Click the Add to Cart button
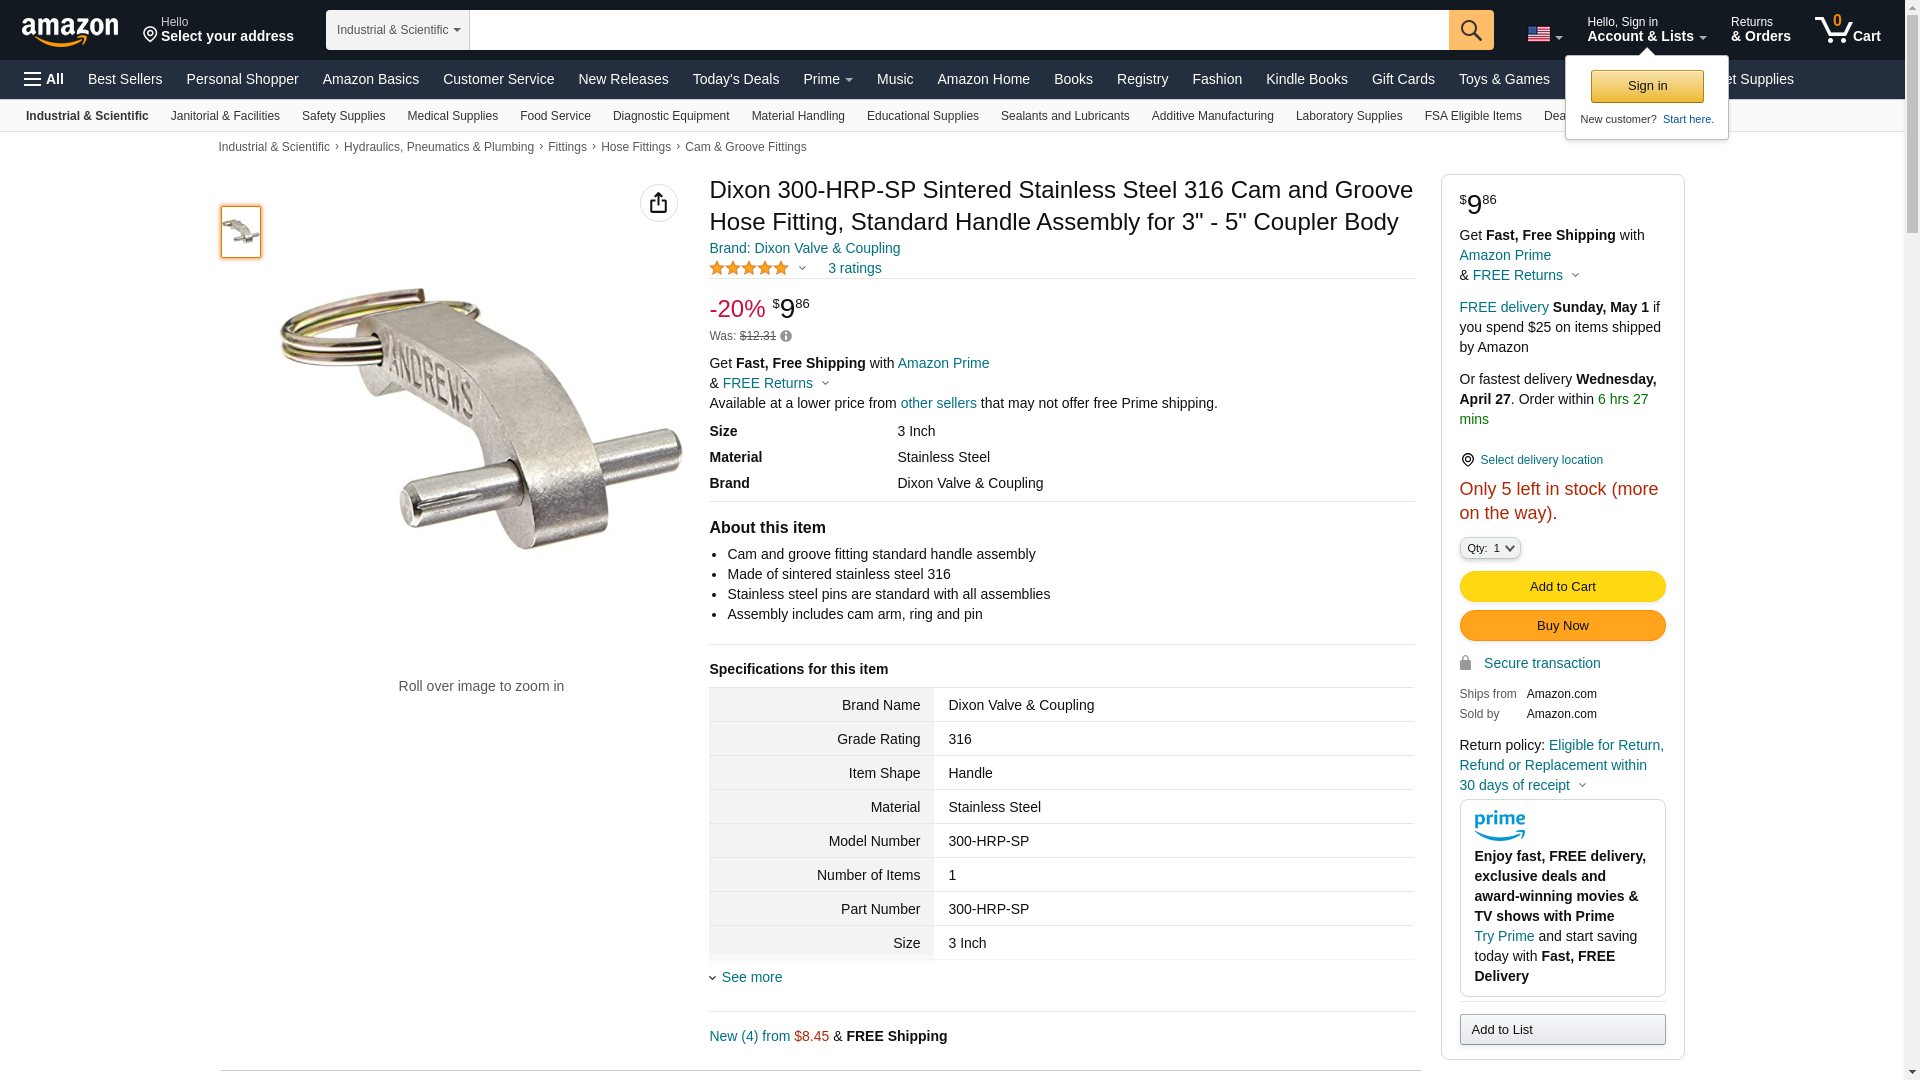Image resolution: width=1920 pixels, height=1080 pixels. [x=1562, y=587]
